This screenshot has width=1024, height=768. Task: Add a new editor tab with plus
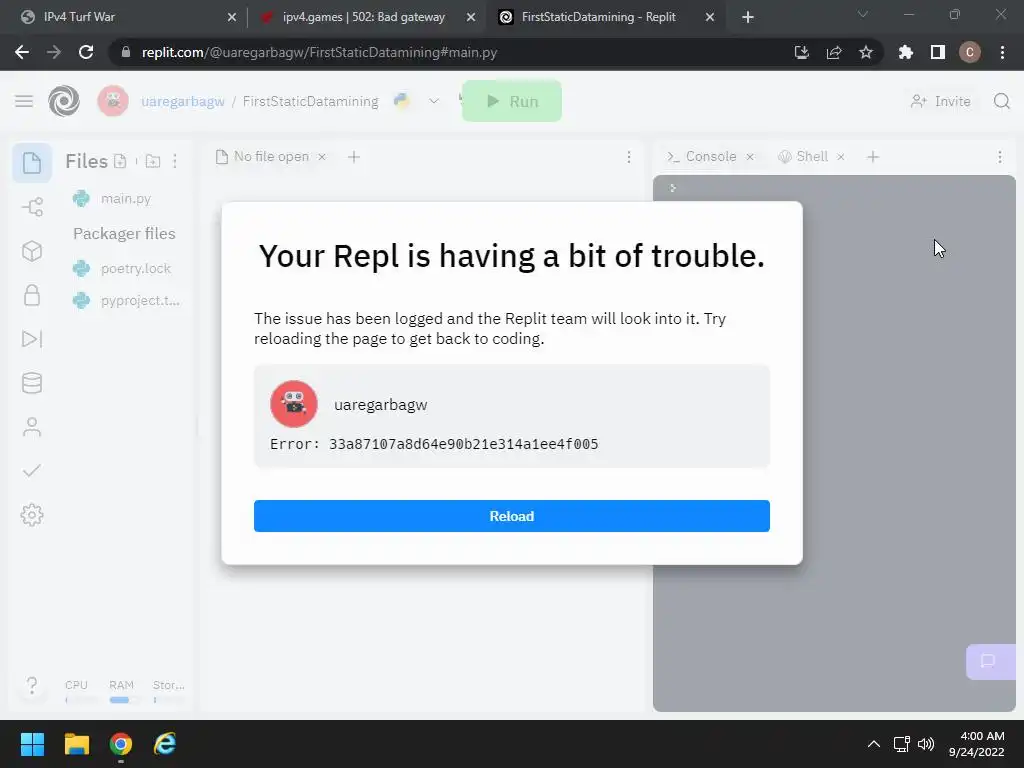(x=354, y=157)
